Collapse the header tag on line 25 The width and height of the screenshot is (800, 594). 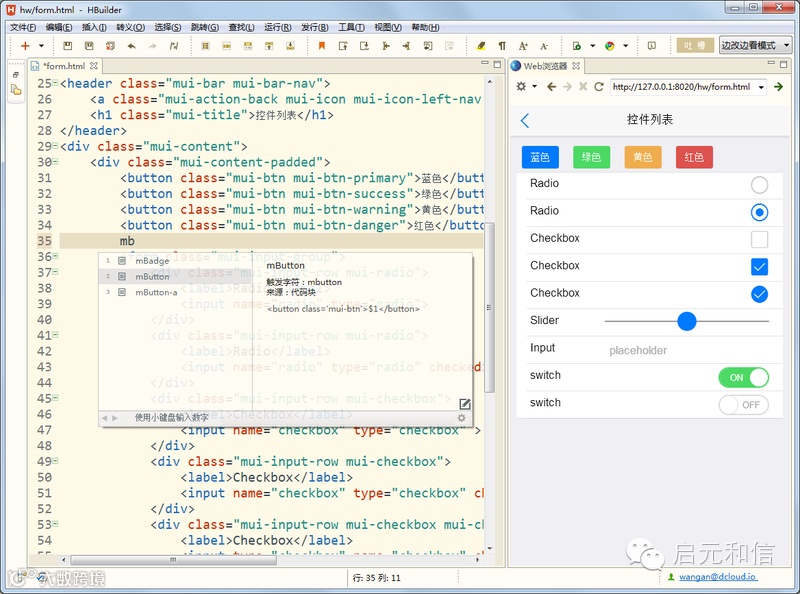click(55, 84)
